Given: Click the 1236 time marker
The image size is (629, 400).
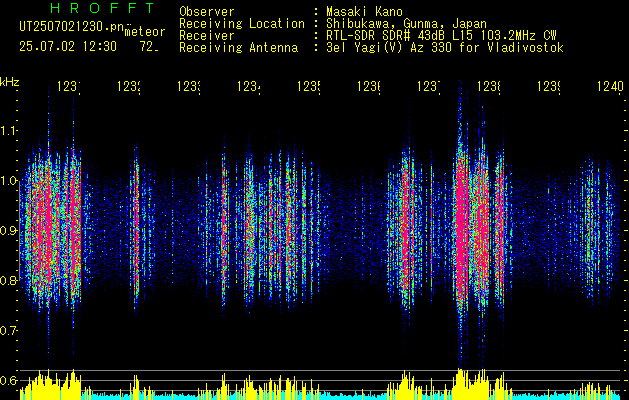Looking at the screenshot, I should click(x=368, y=87).
